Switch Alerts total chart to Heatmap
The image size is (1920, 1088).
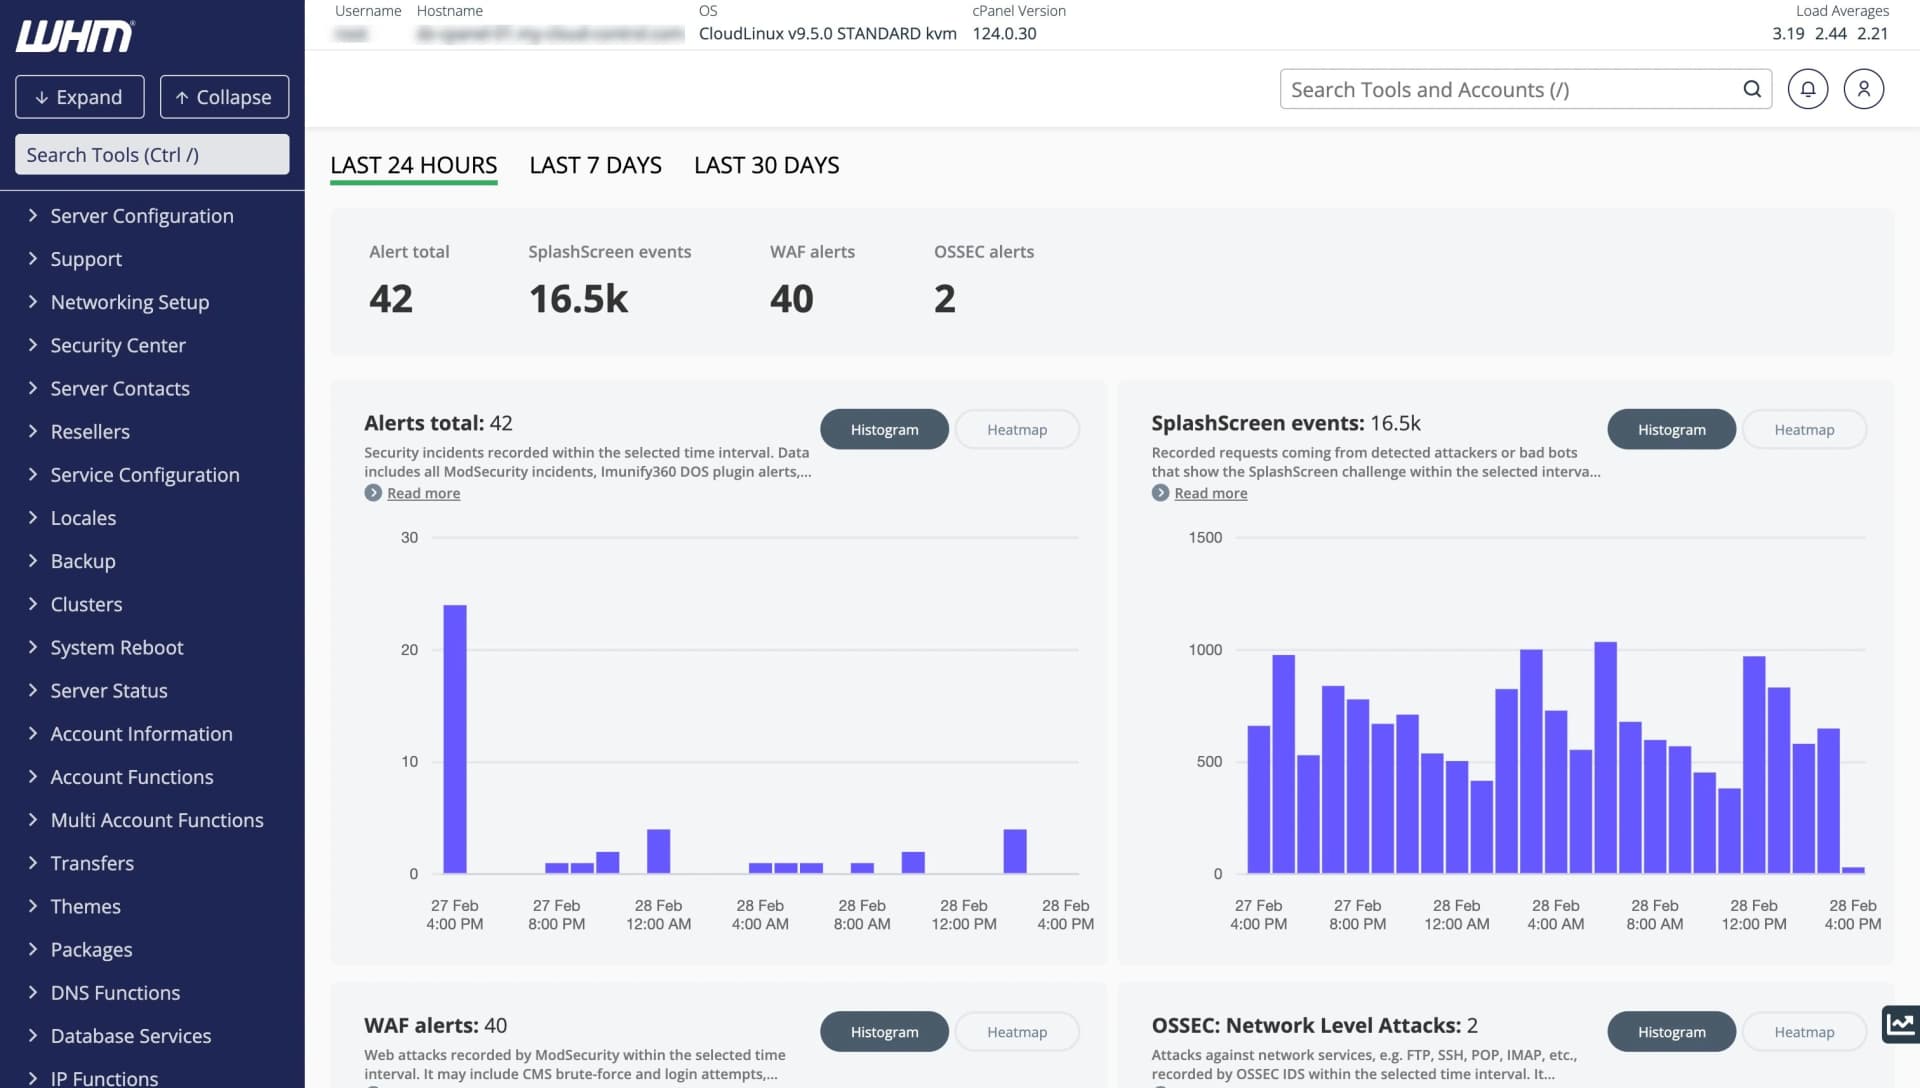pos(1016,430)
